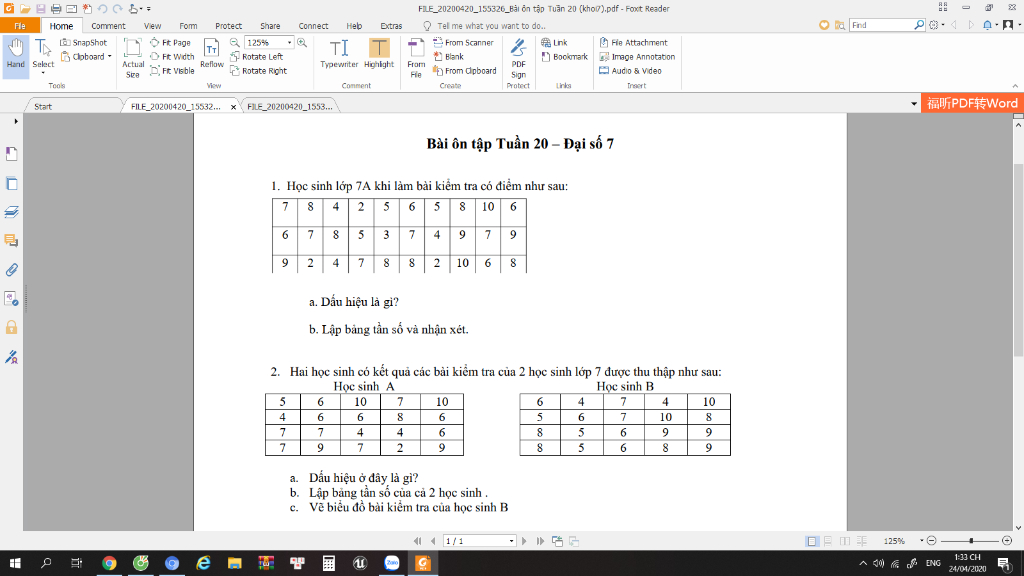Add an Image Annotation
This screenshot has width=1024, height=576.
click(x=637, y=57)
